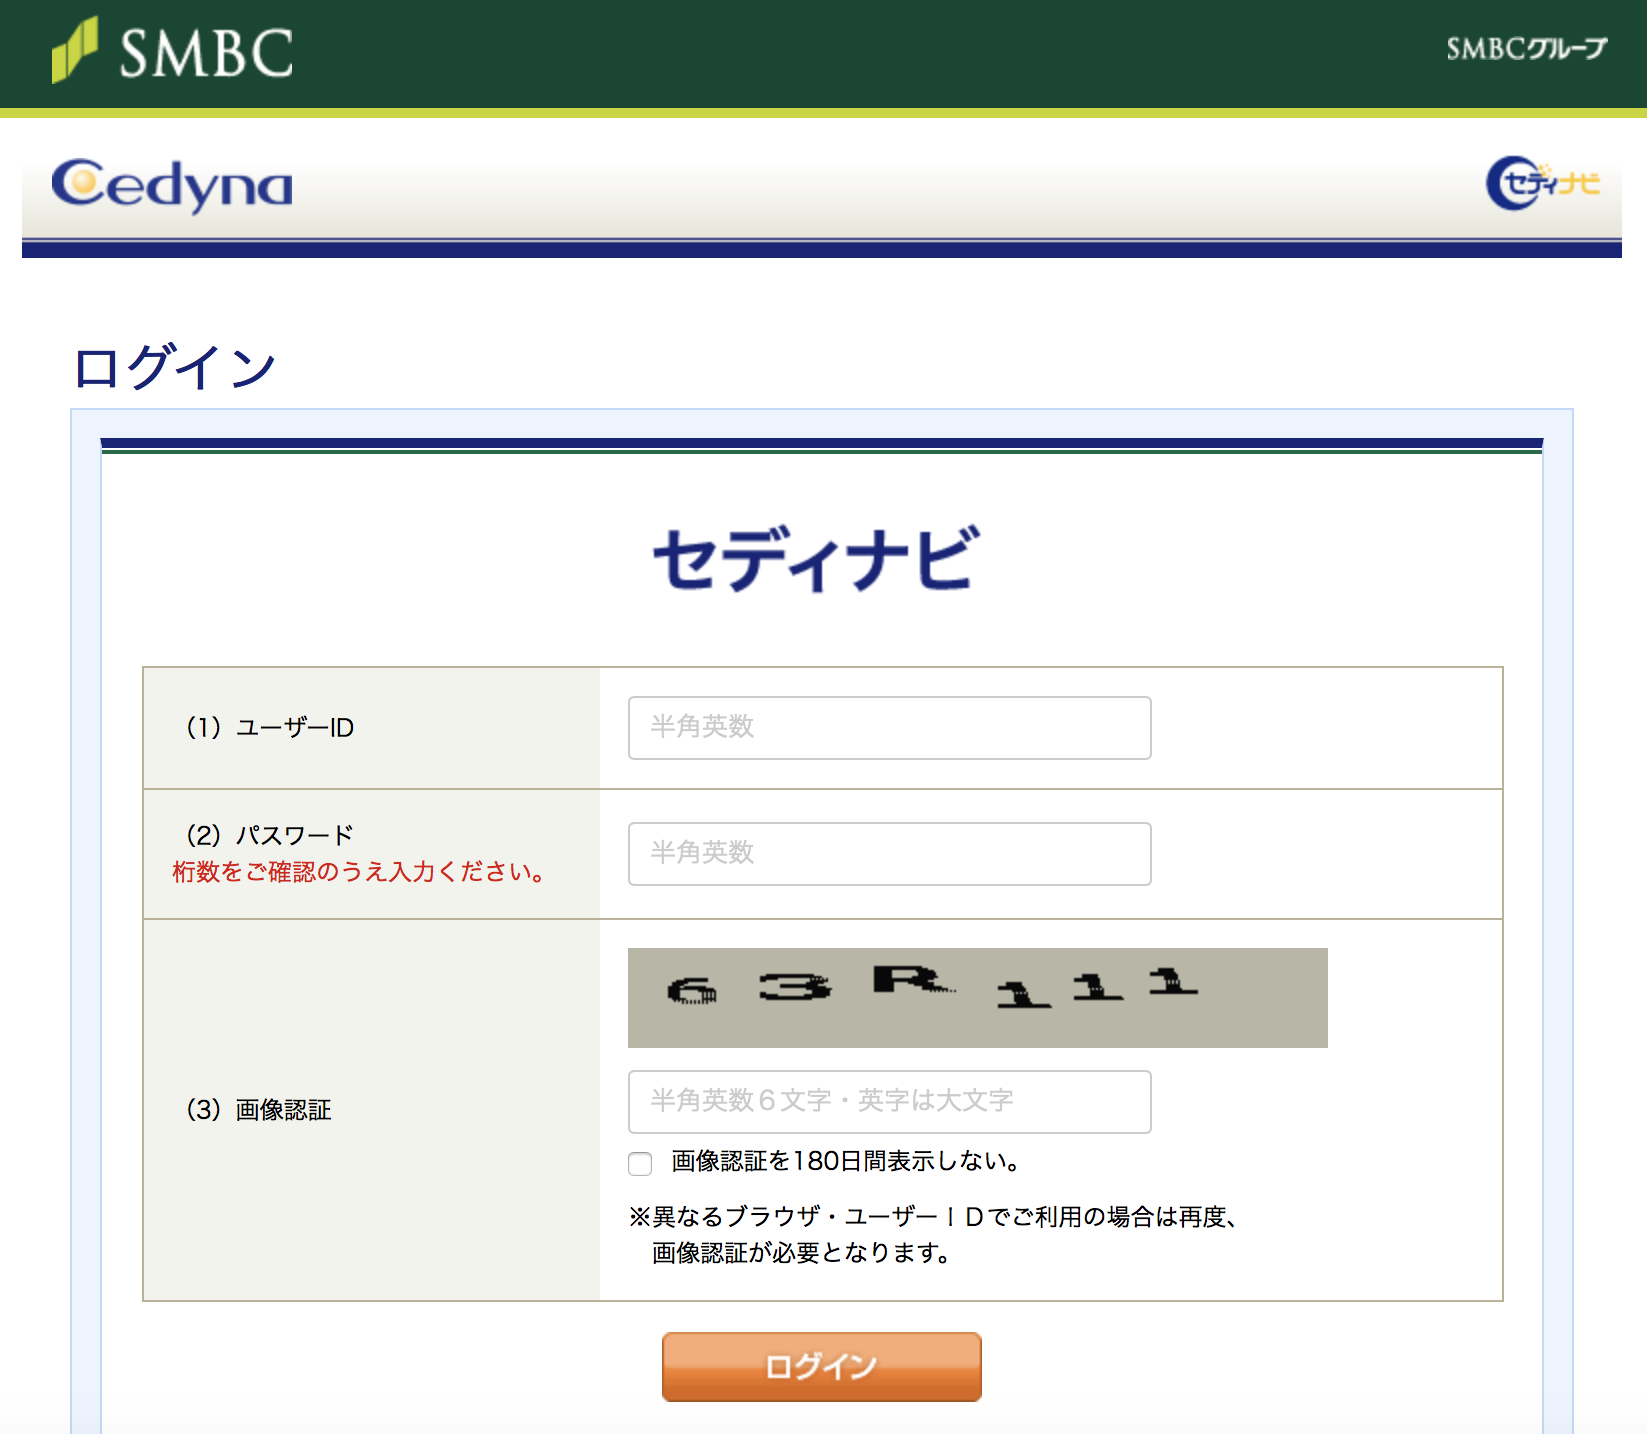Click the 画像認証を180日間表示しない label text
1647x1434 pixels.
tap(846, 1161)
